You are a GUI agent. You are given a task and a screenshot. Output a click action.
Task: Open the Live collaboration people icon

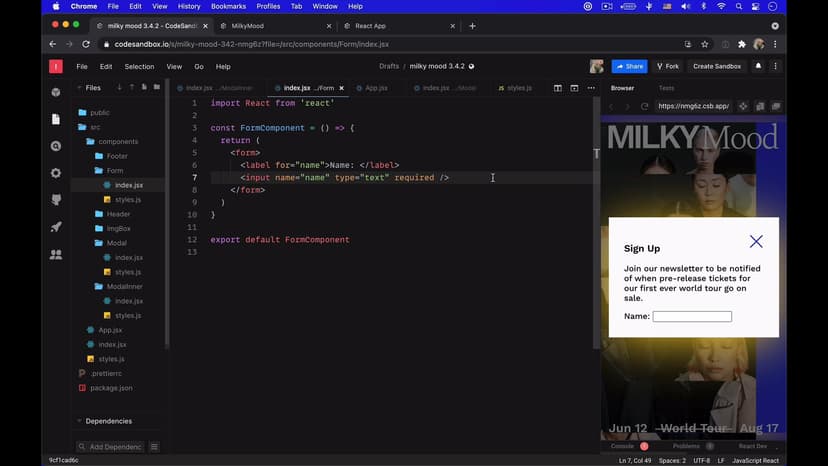56,254
